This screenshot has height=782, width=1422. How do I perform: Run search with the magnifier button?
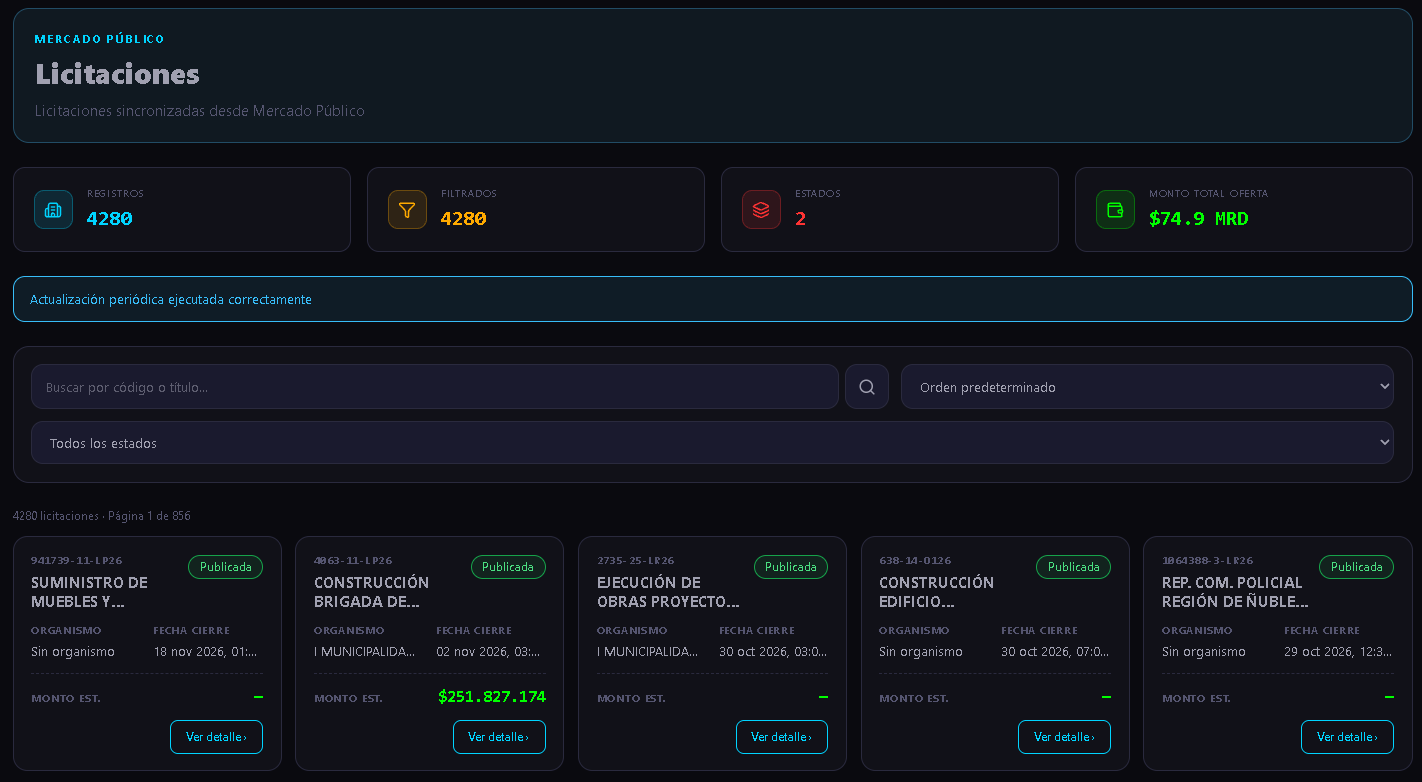pyautogui.click(x=867, y=387)
